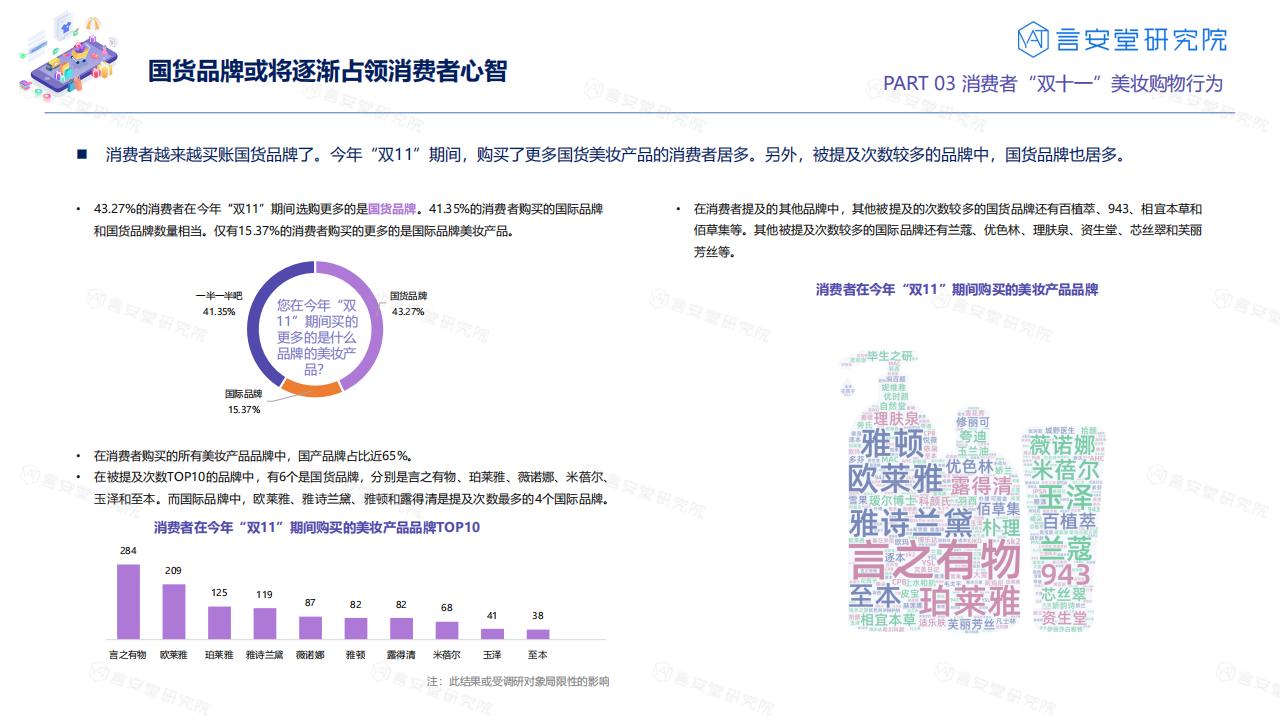1280x720 pixels.
Task: Click the 雅顿 bar in chart
Action: point(356,627)
